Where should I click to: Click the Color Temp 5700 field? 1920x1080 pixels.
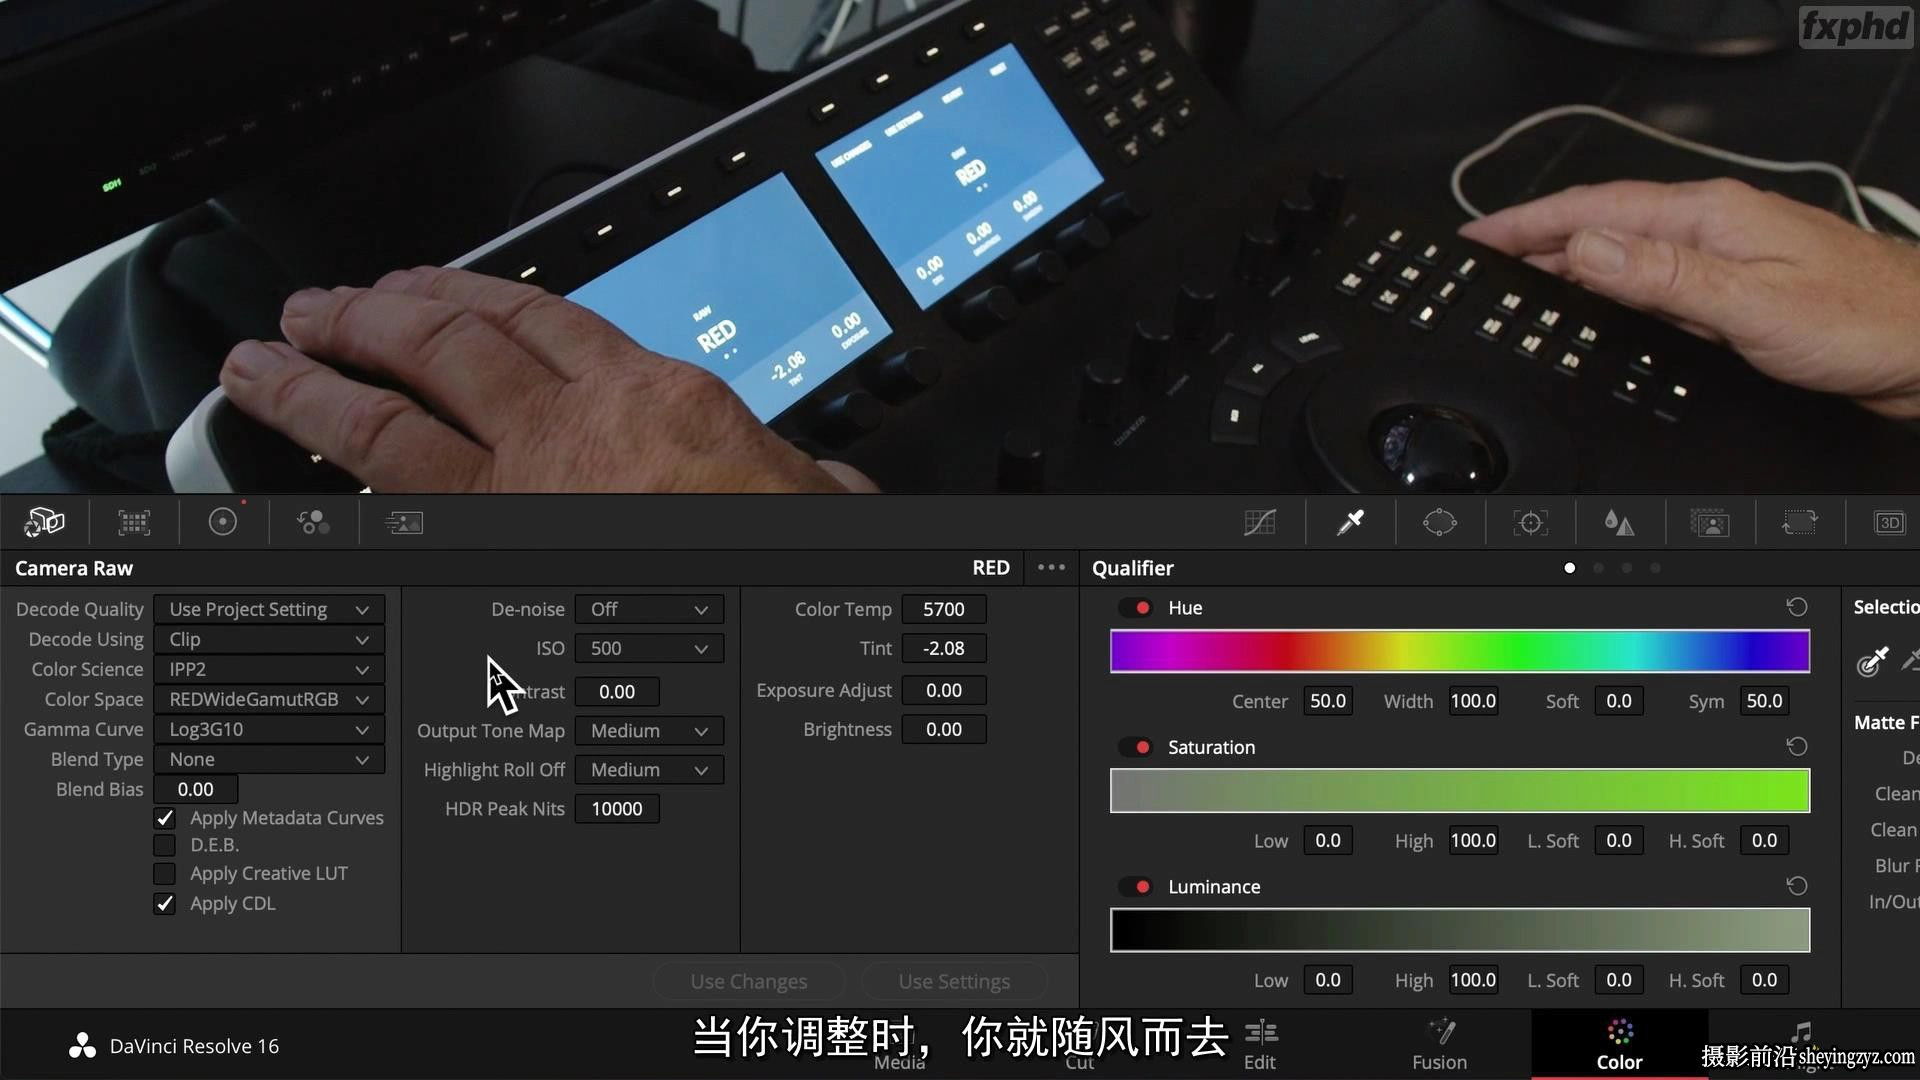pos(944,609)
